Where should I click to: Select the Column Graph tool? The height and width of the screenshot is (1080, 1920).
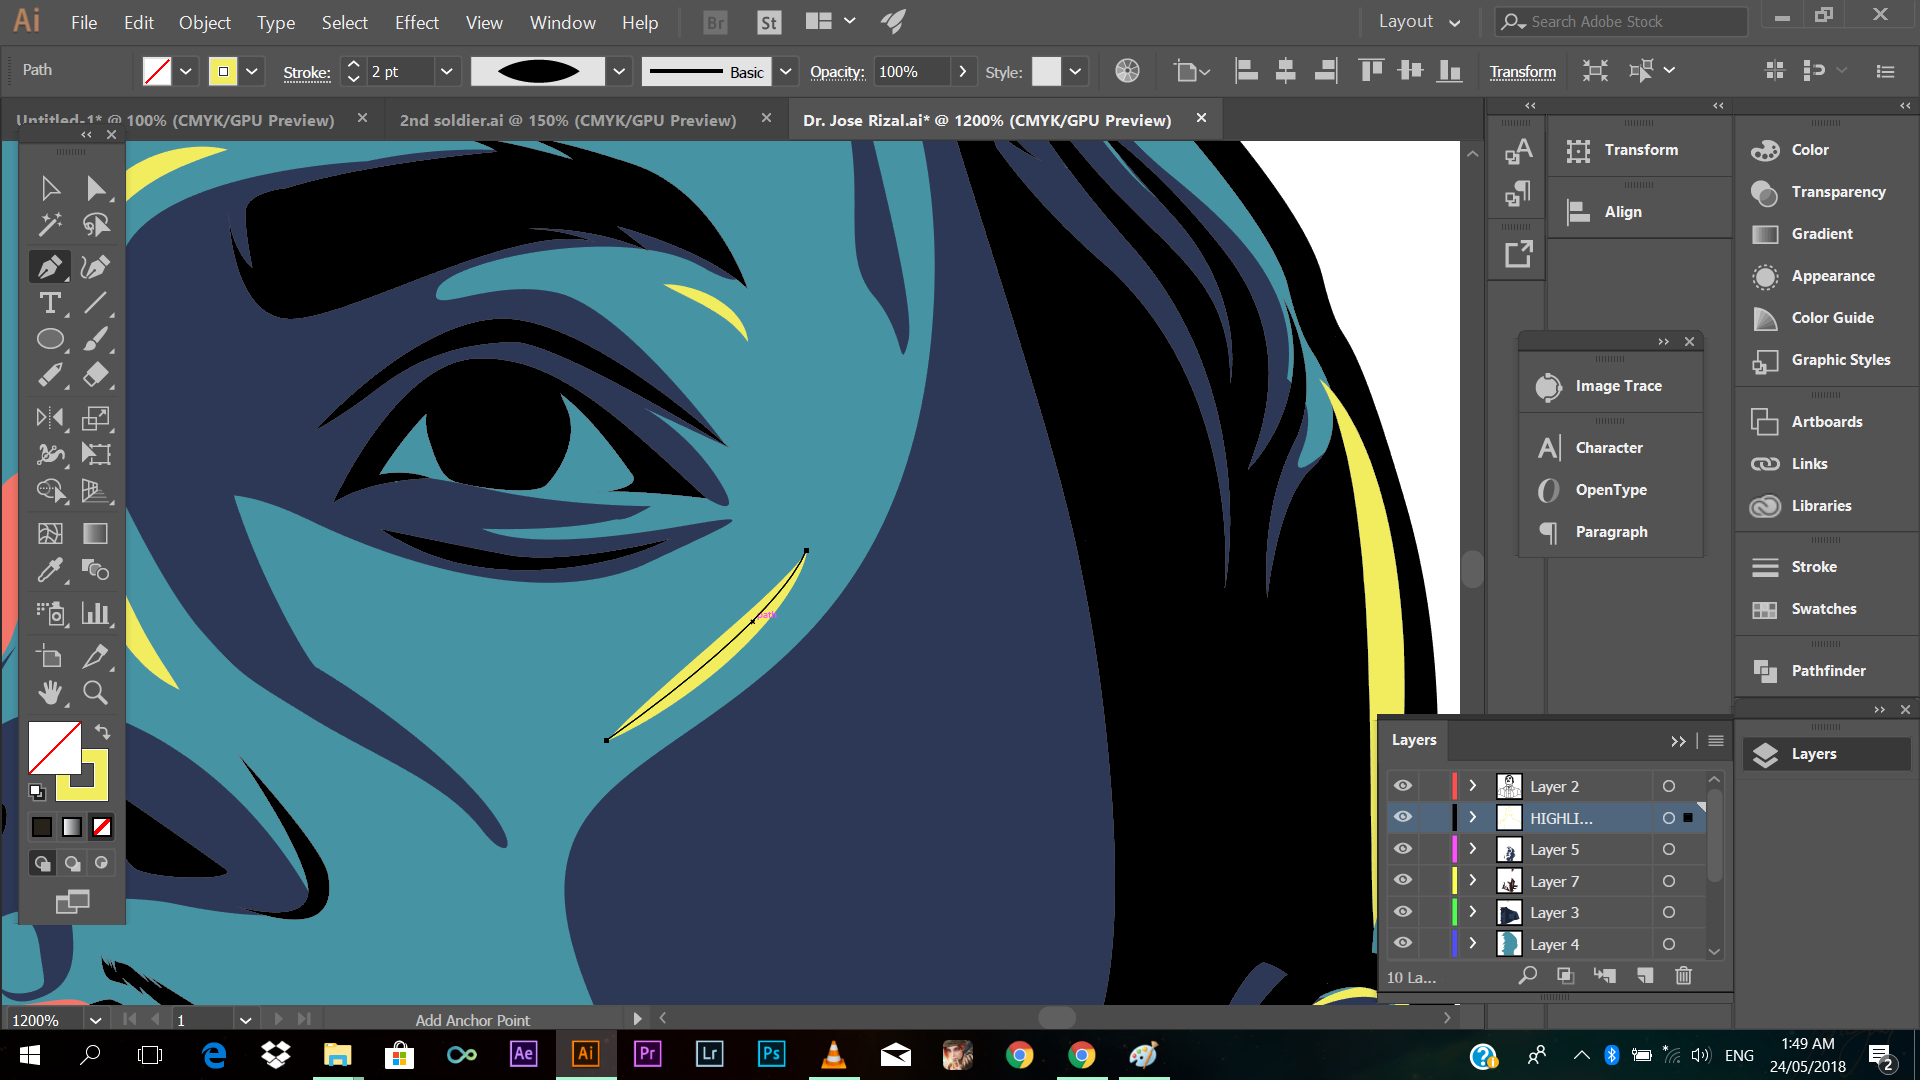(x=96, y=613)
